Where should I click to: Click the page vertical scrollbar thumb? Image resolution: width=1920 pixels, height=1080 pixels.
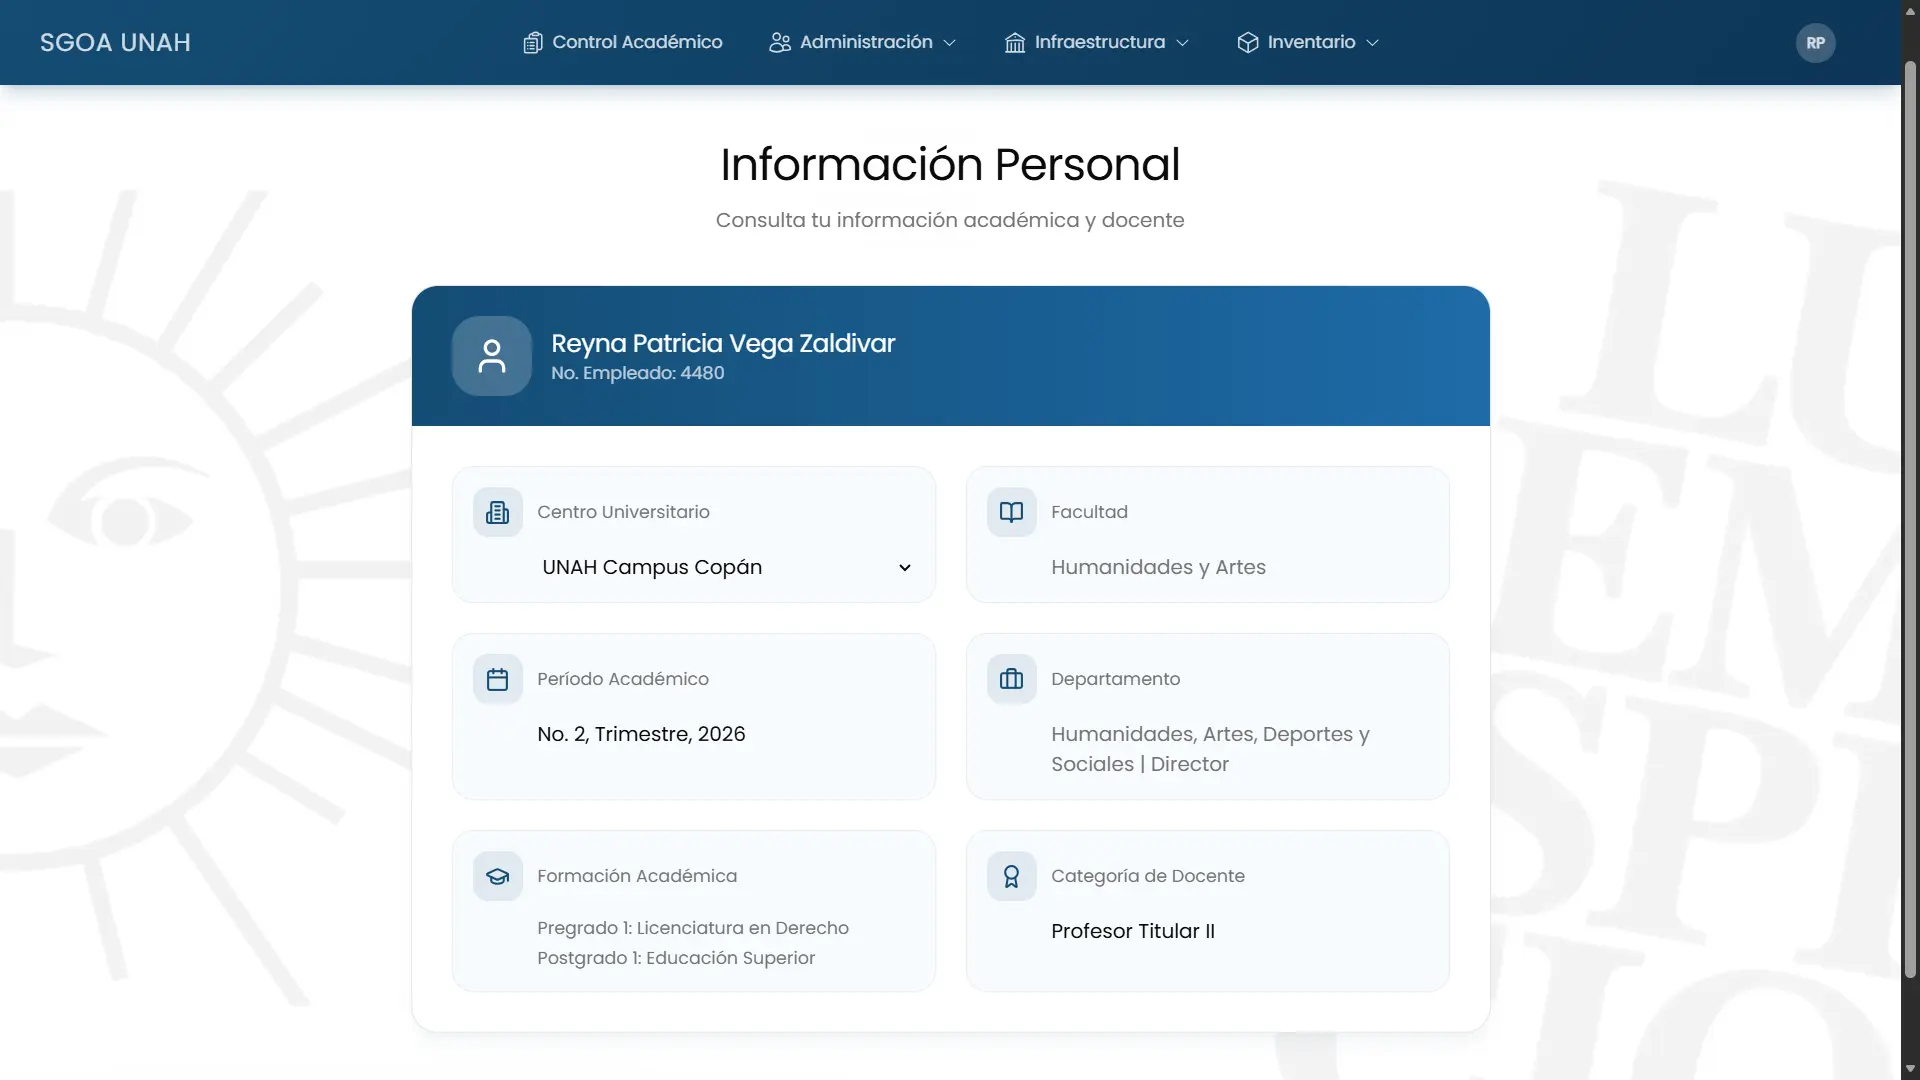tap(1910, 520)
